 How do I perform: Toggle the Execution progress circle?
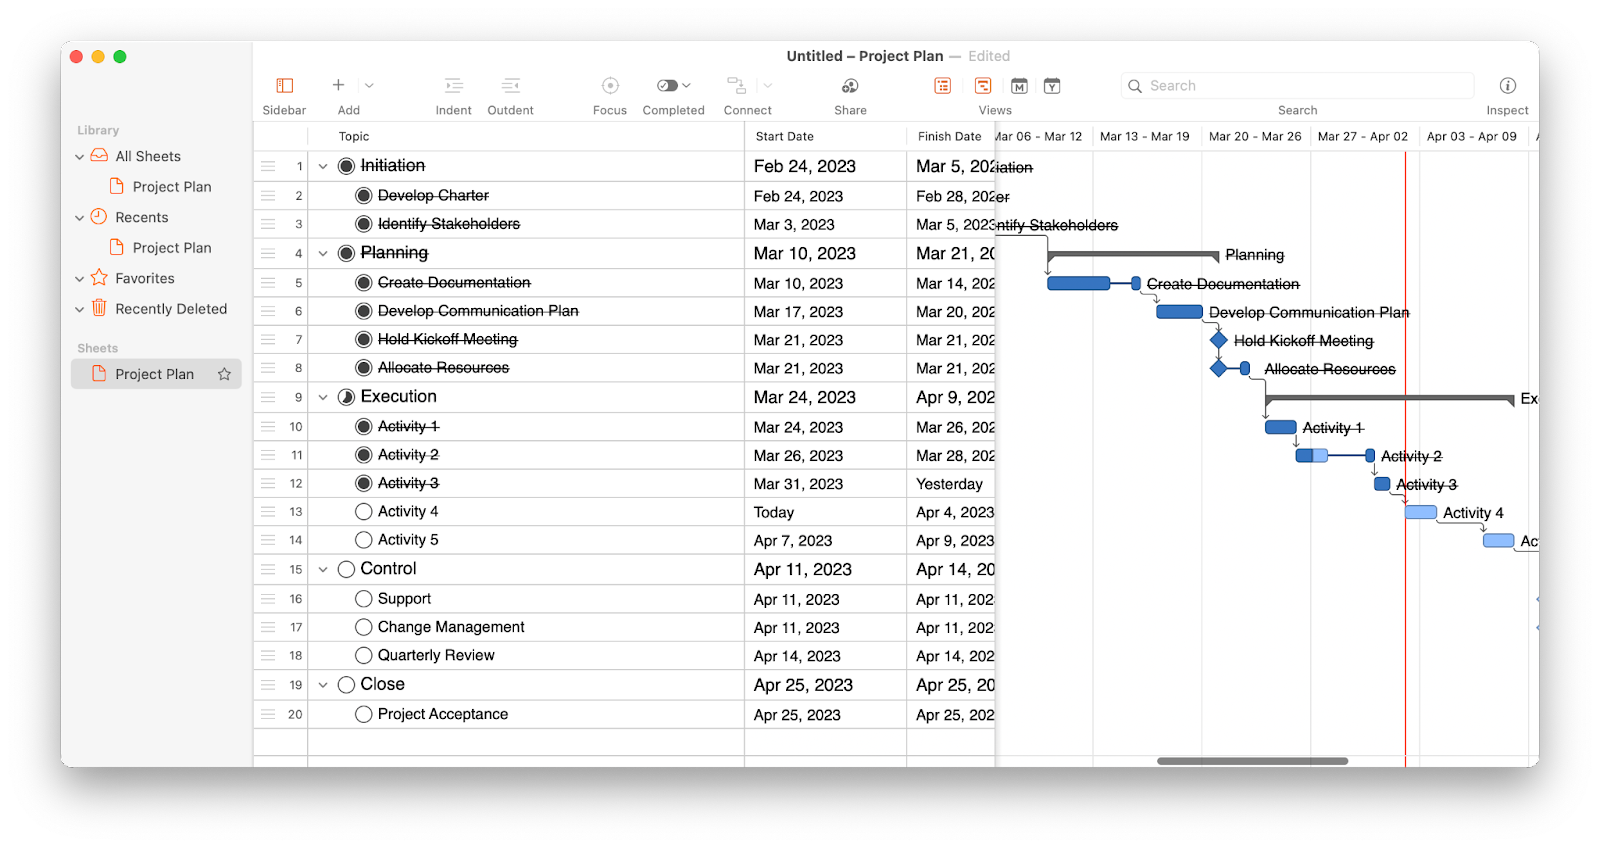click(x=346, y=397)
